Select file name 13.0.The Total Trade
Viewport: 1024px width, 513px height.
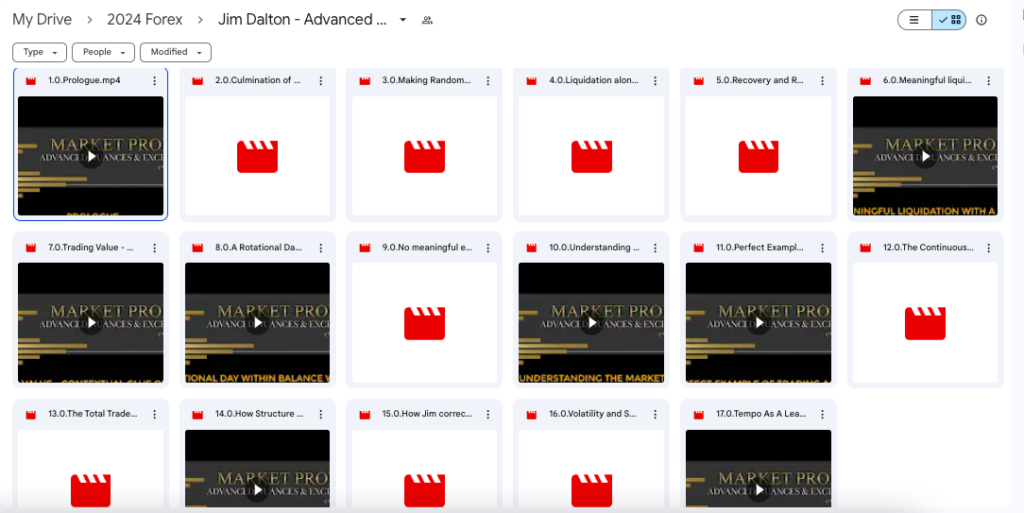(x=93, y=414)
